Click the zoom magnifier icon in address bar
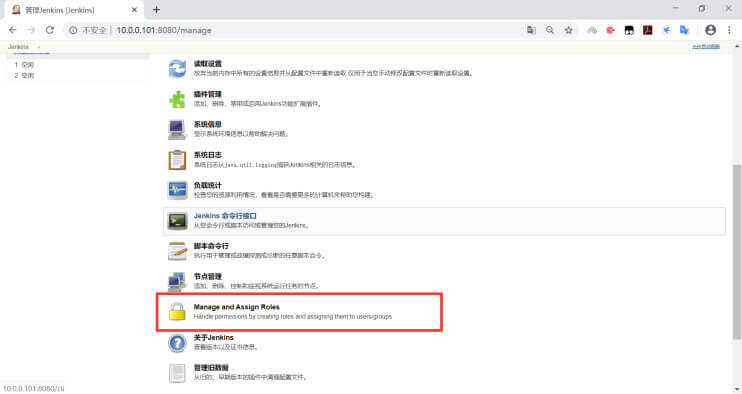Viewport: 742px width, 394px height. click(x=550, y=30)
